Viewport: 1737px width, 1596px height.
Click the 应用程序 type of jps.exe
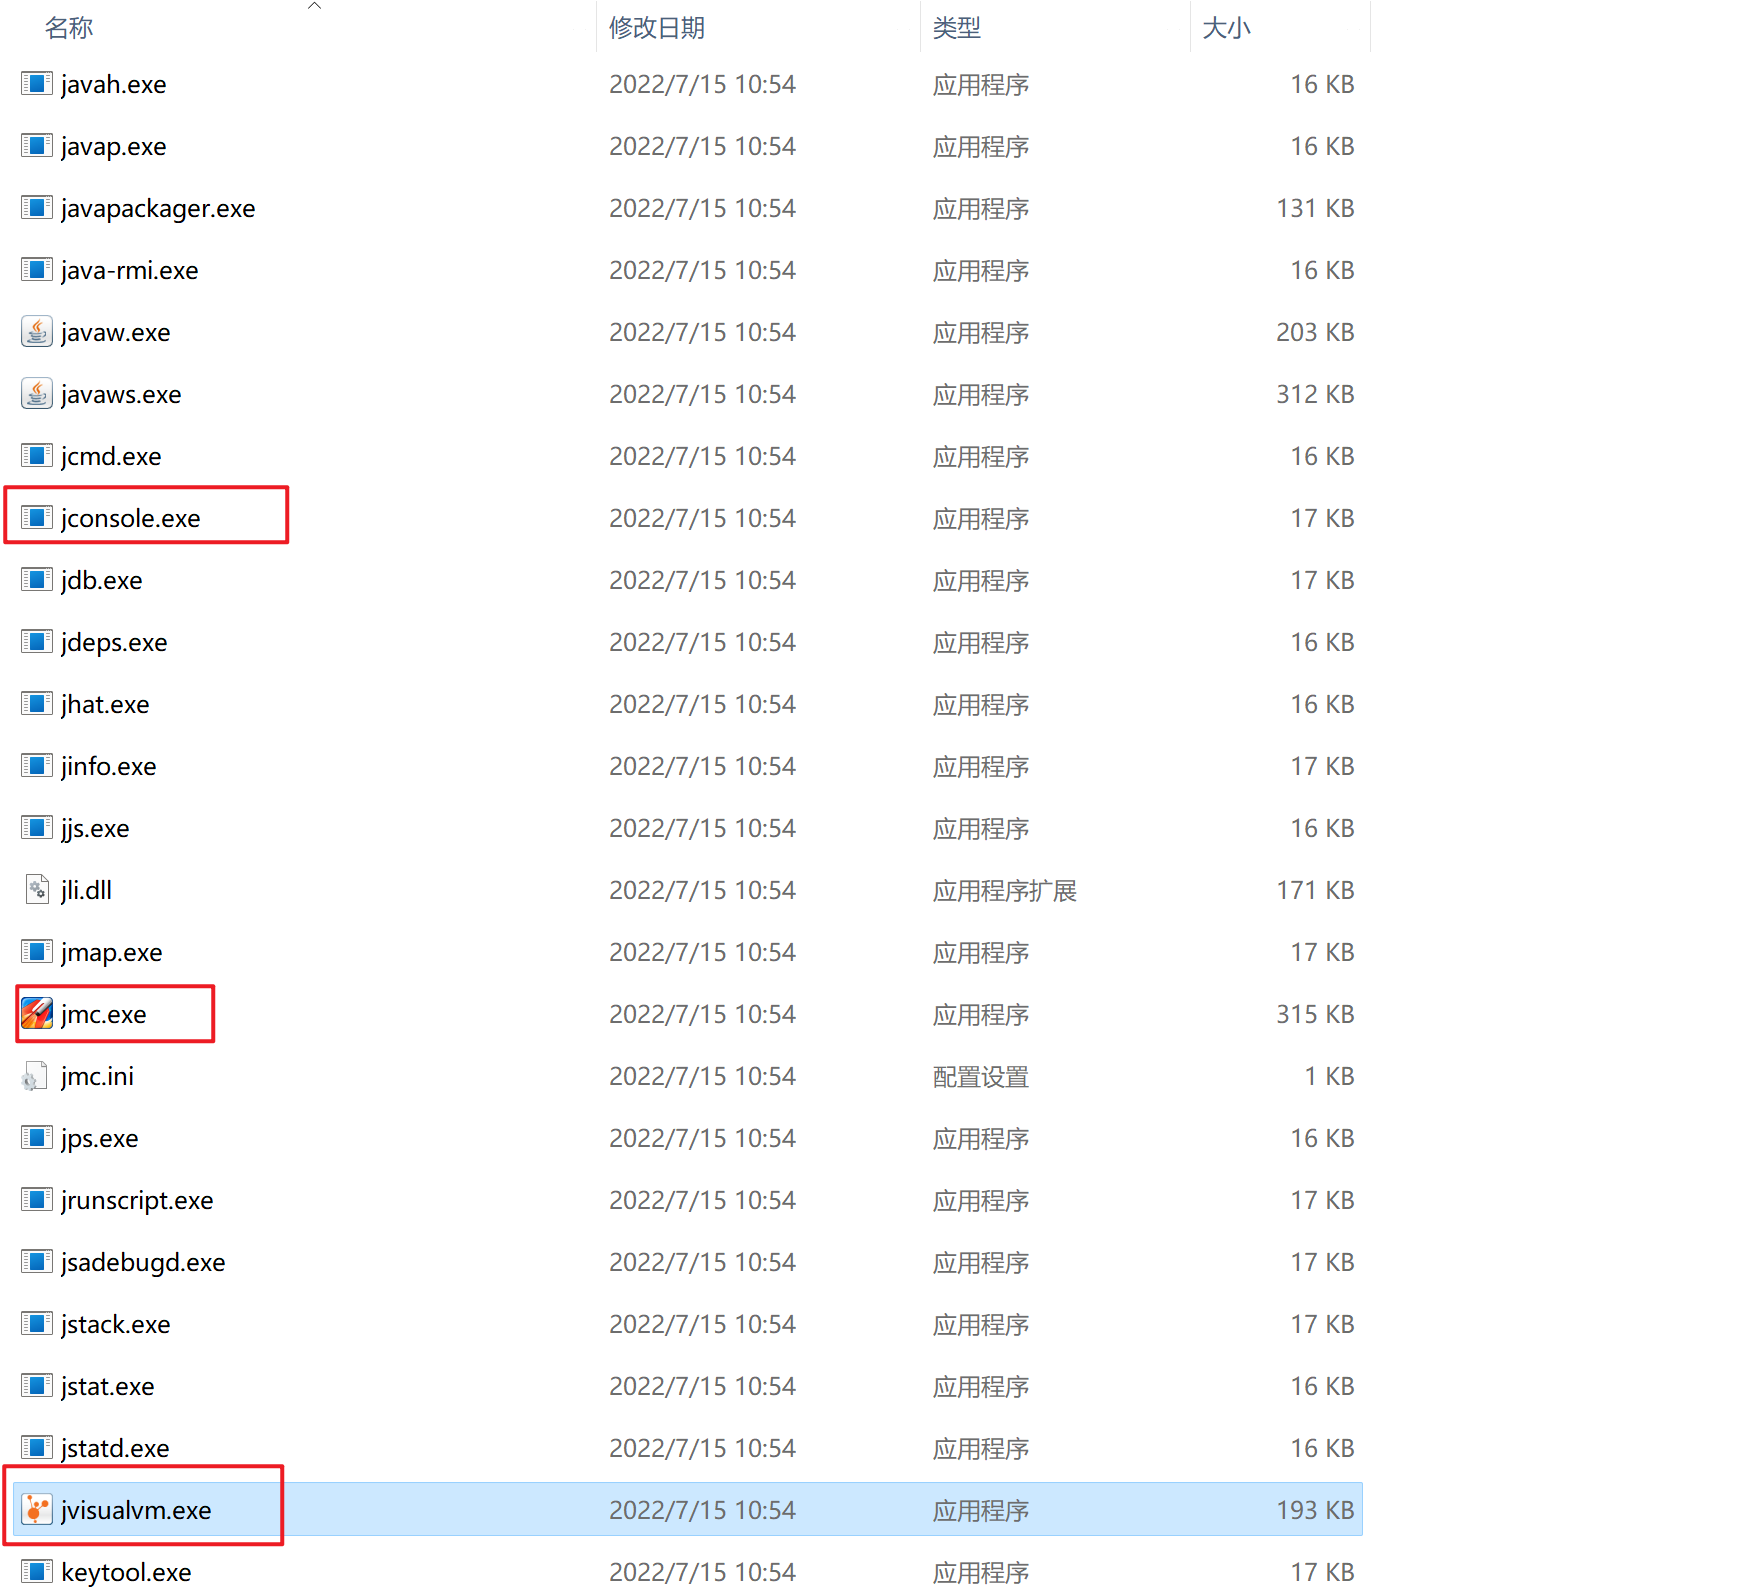981,1138
